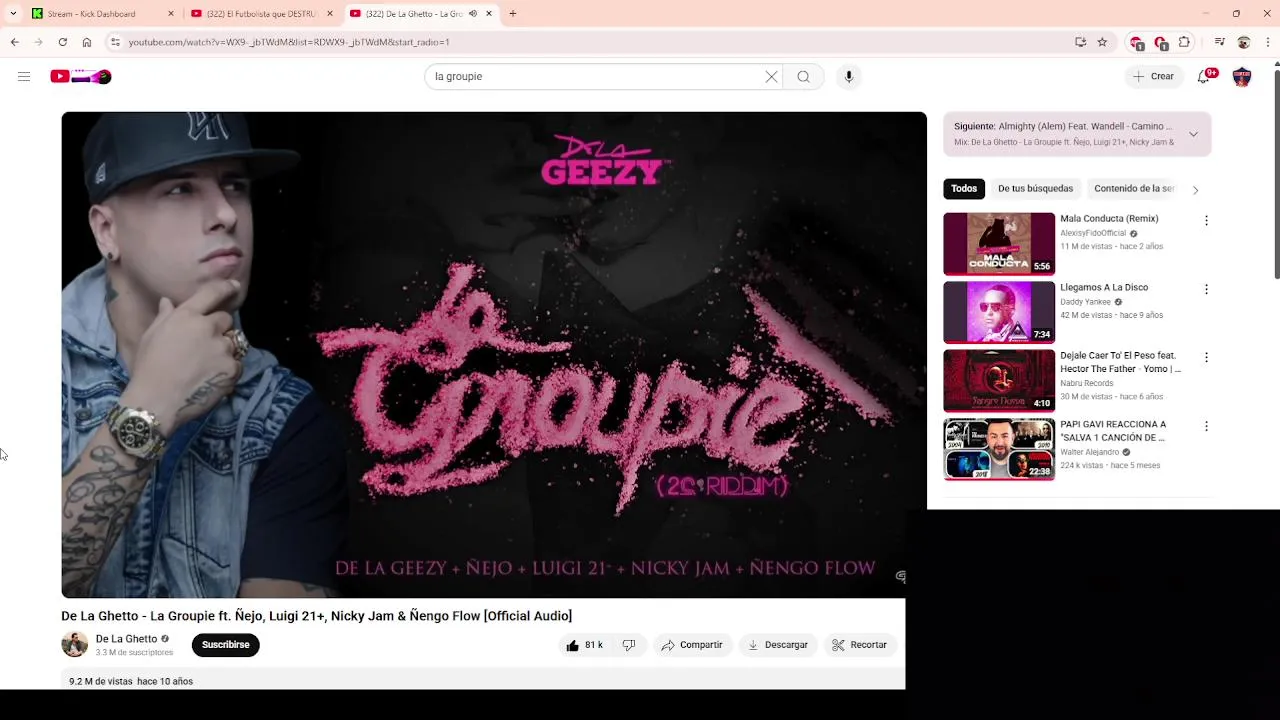Select De tus búsquedas filter chip

(x=1035, y=188)
